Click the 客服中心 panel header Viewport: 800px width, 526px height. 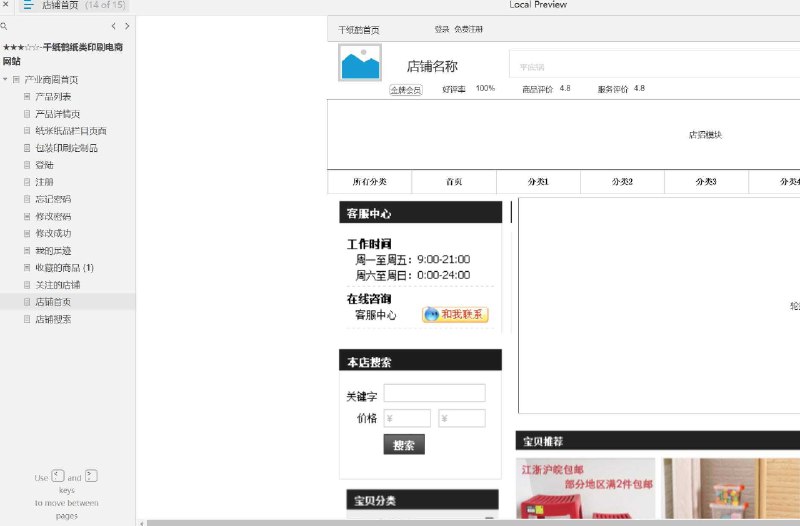420,212
